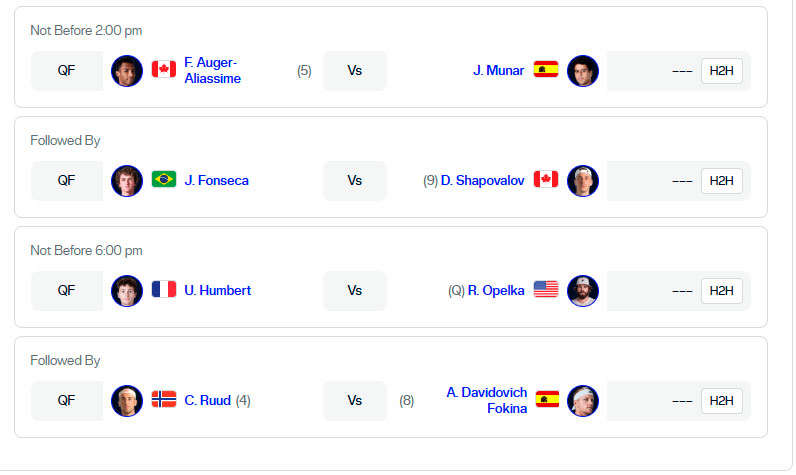Open A. Davidovich Fokina's profile link
The width and height of the screenshot is (796, 475).
click(486, 400)
